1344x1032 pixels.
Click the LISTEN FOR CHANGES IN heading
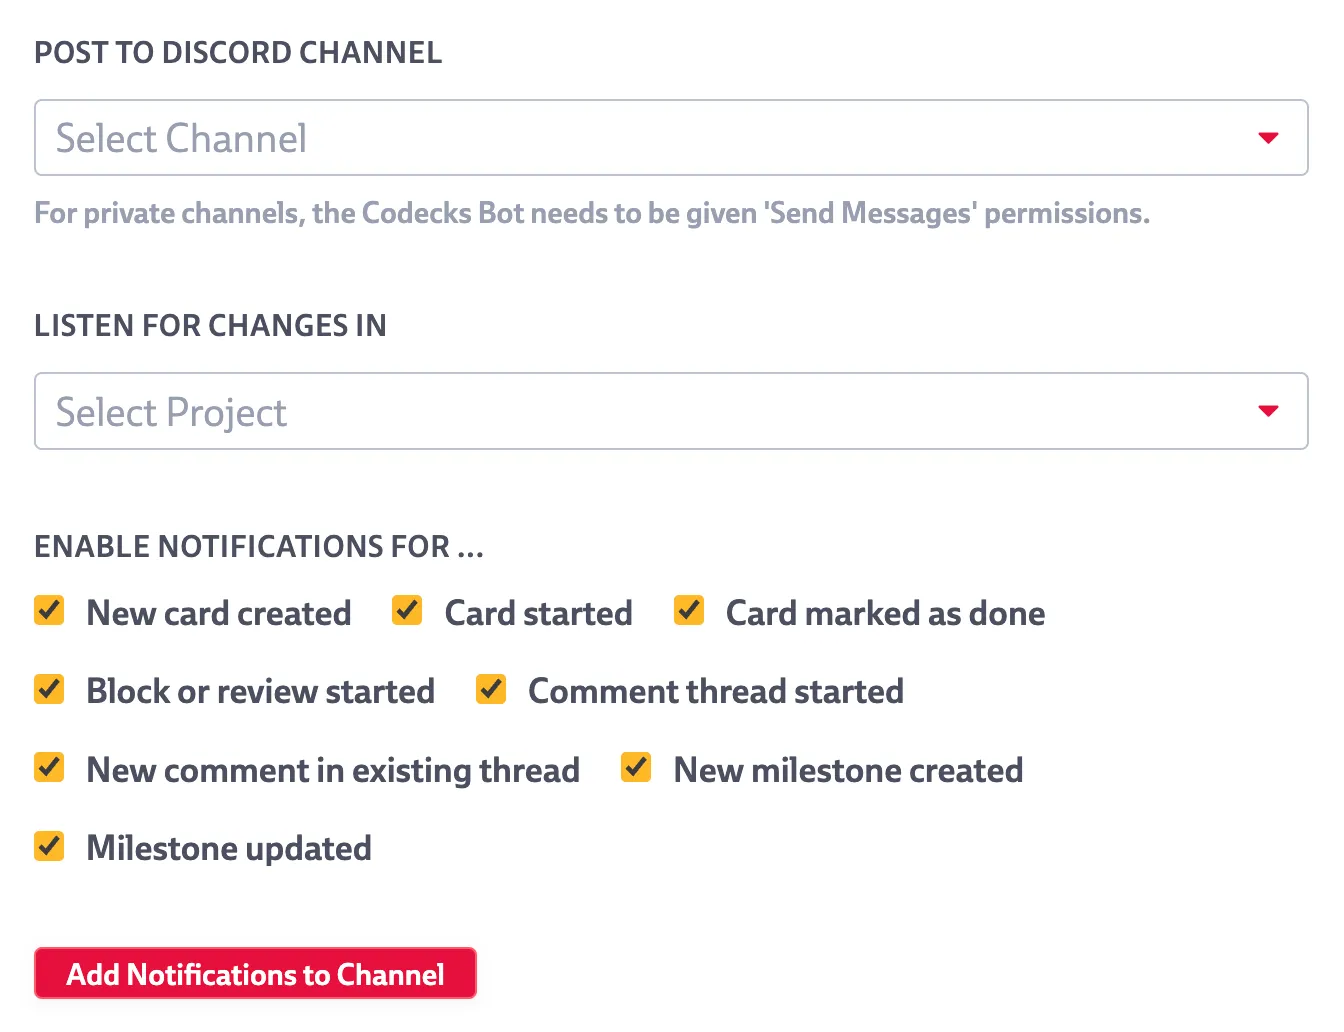click(210, 325)
